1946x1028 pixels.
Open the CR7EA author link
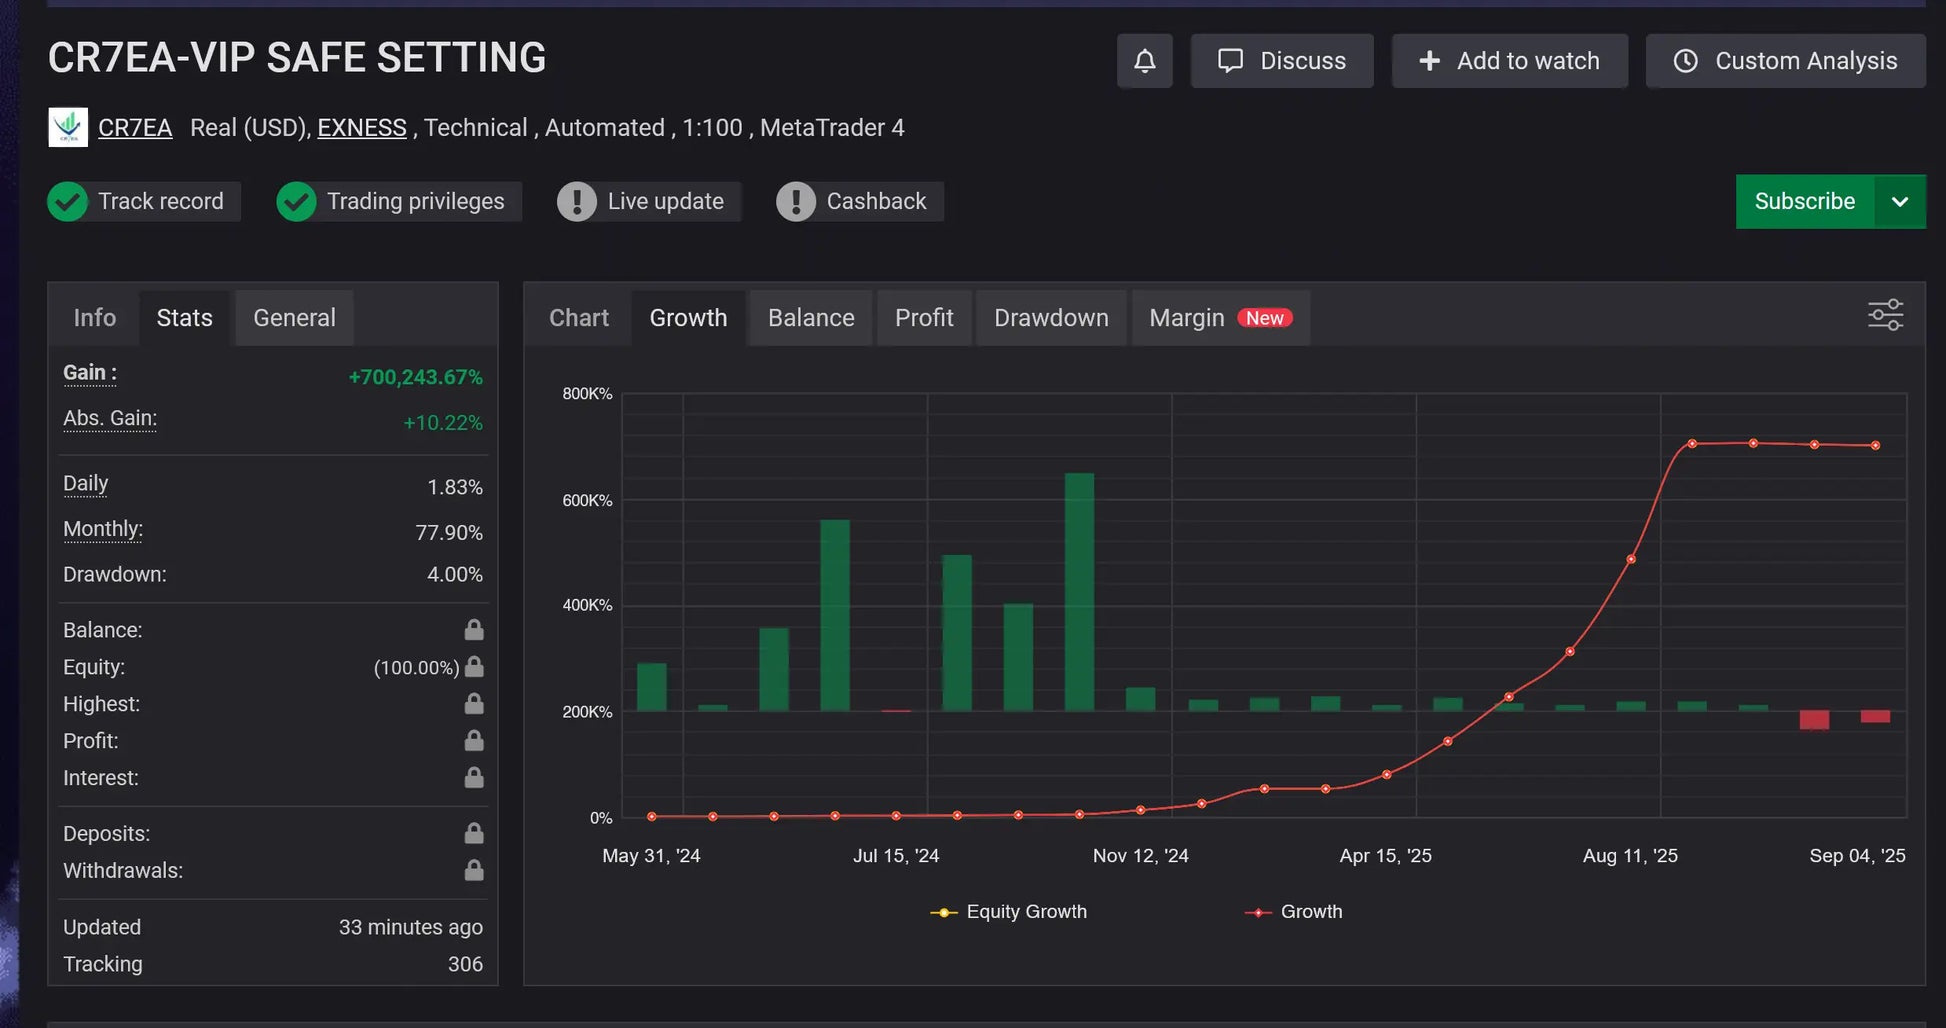[x=135, y=128]
